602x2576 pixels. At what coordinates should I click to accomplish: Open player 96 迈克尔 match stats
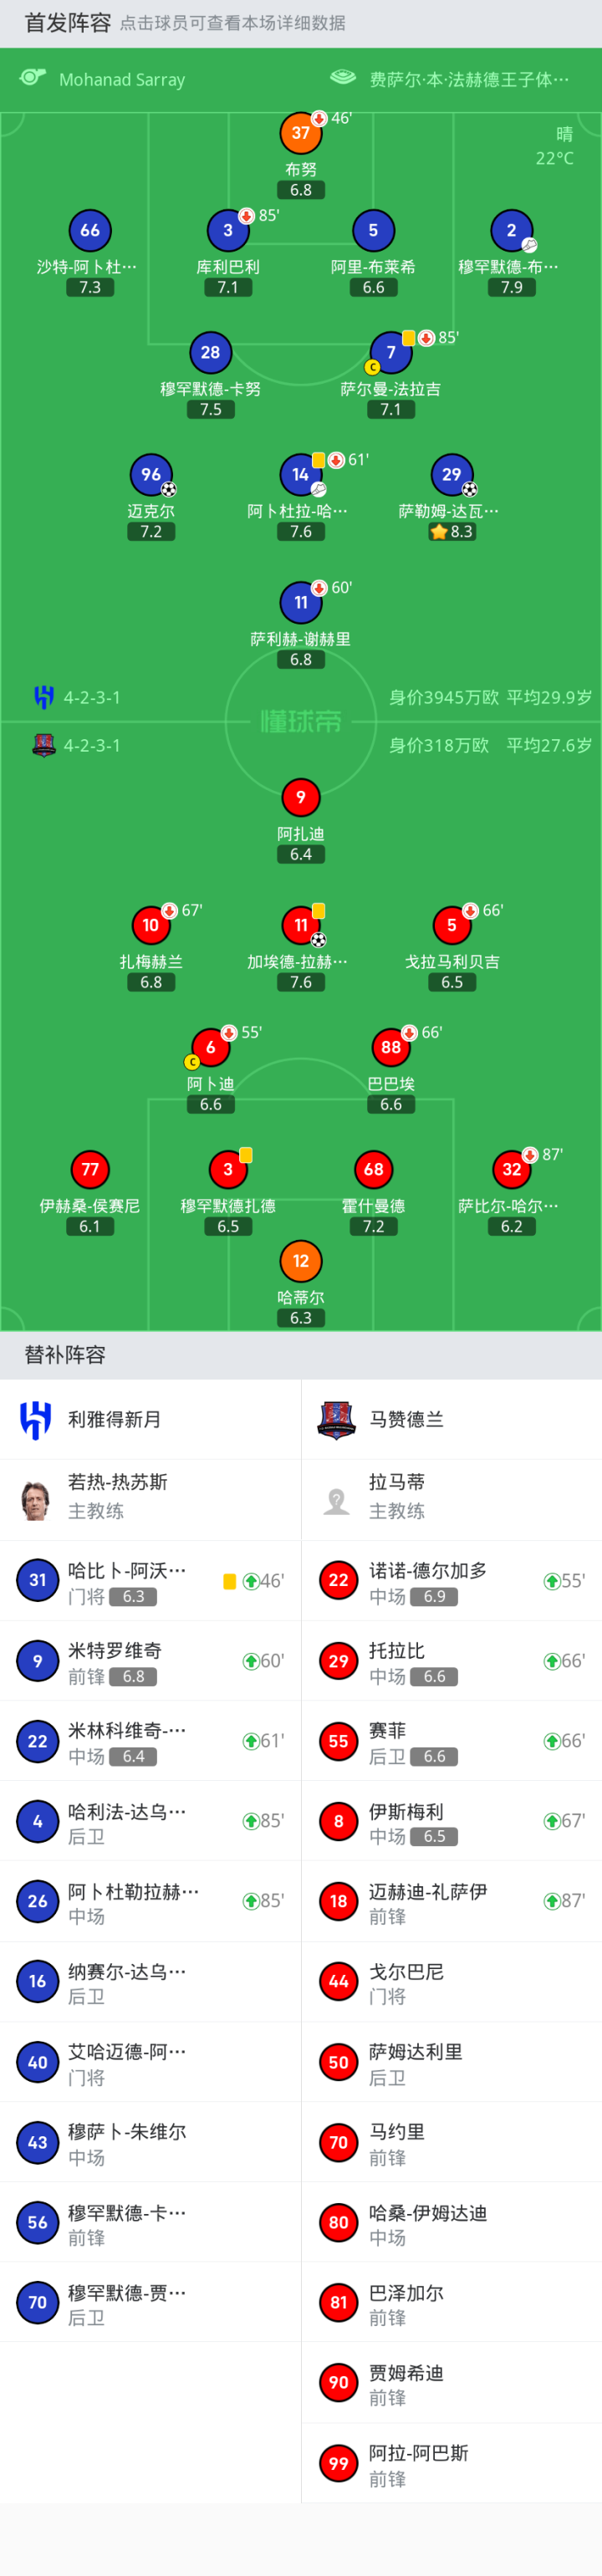tap(150, 475)
